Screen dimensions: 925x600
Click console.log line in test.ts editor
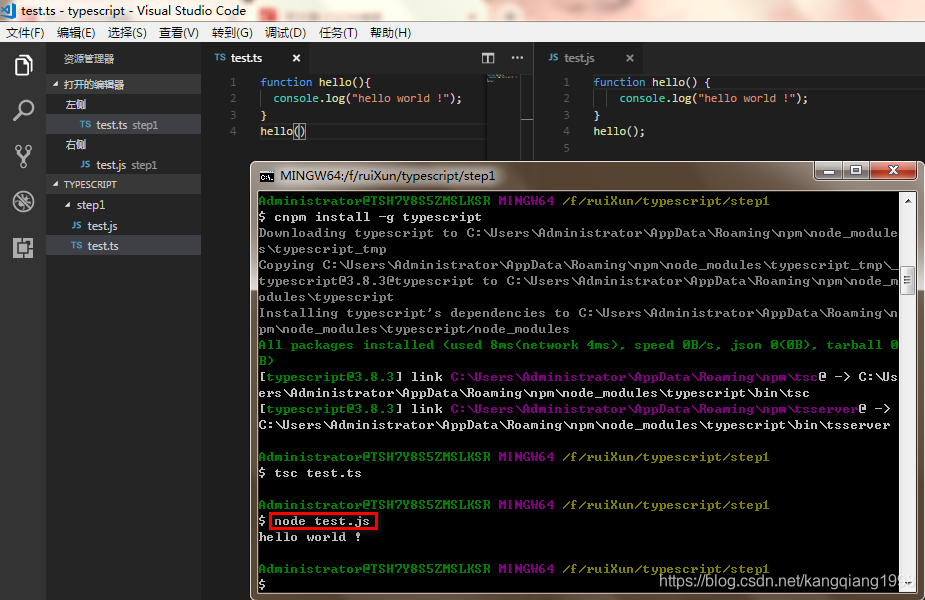tap(367, 98)
